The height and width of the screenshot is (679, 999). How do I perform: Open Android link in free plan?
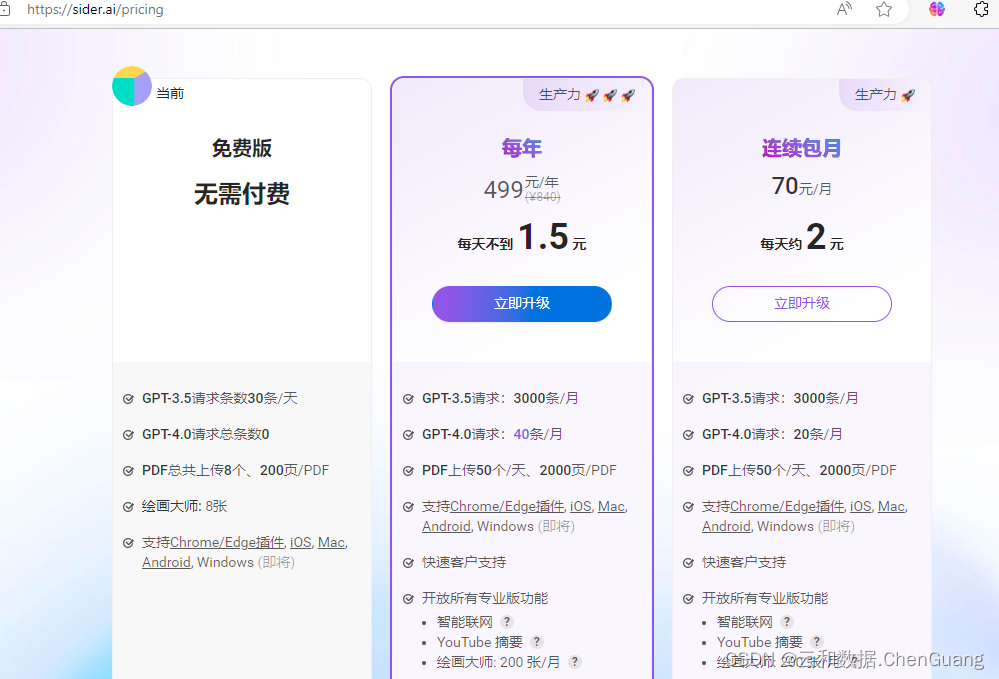[166, 562]
